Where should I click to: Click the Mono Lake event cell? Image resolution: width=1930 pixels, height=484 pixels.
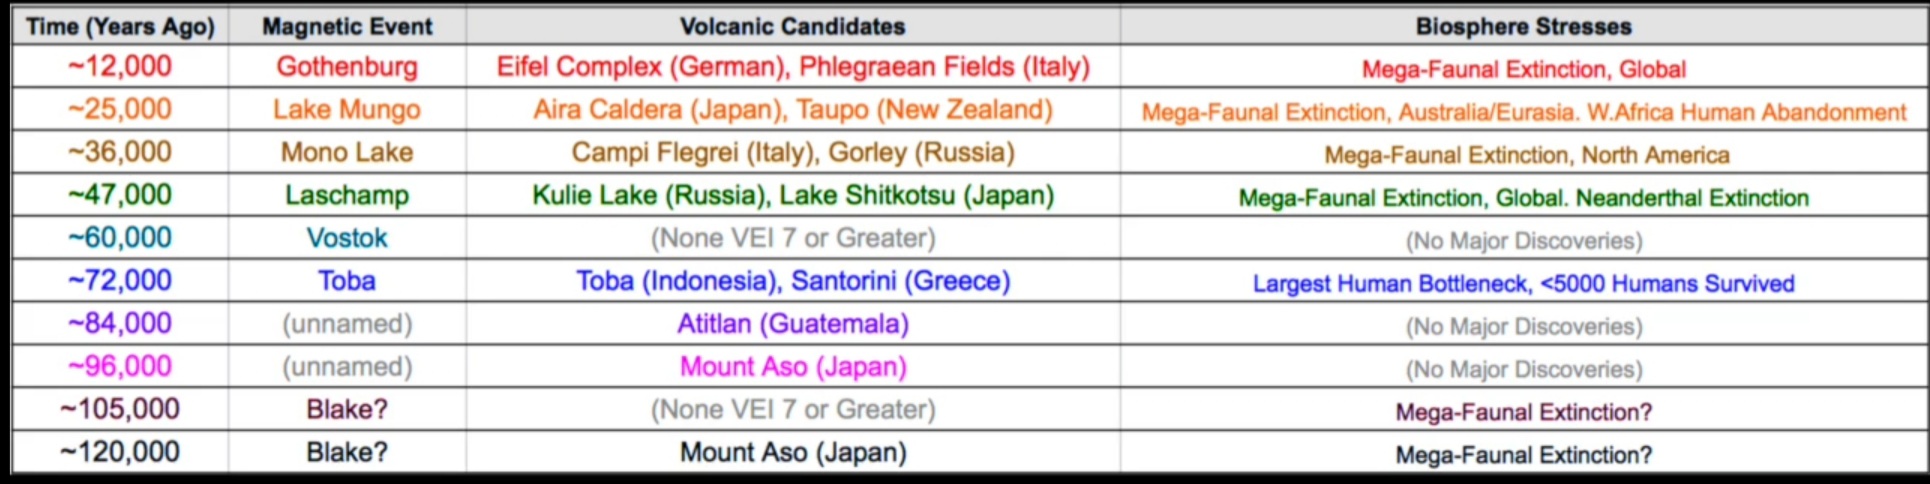point(347,152)
